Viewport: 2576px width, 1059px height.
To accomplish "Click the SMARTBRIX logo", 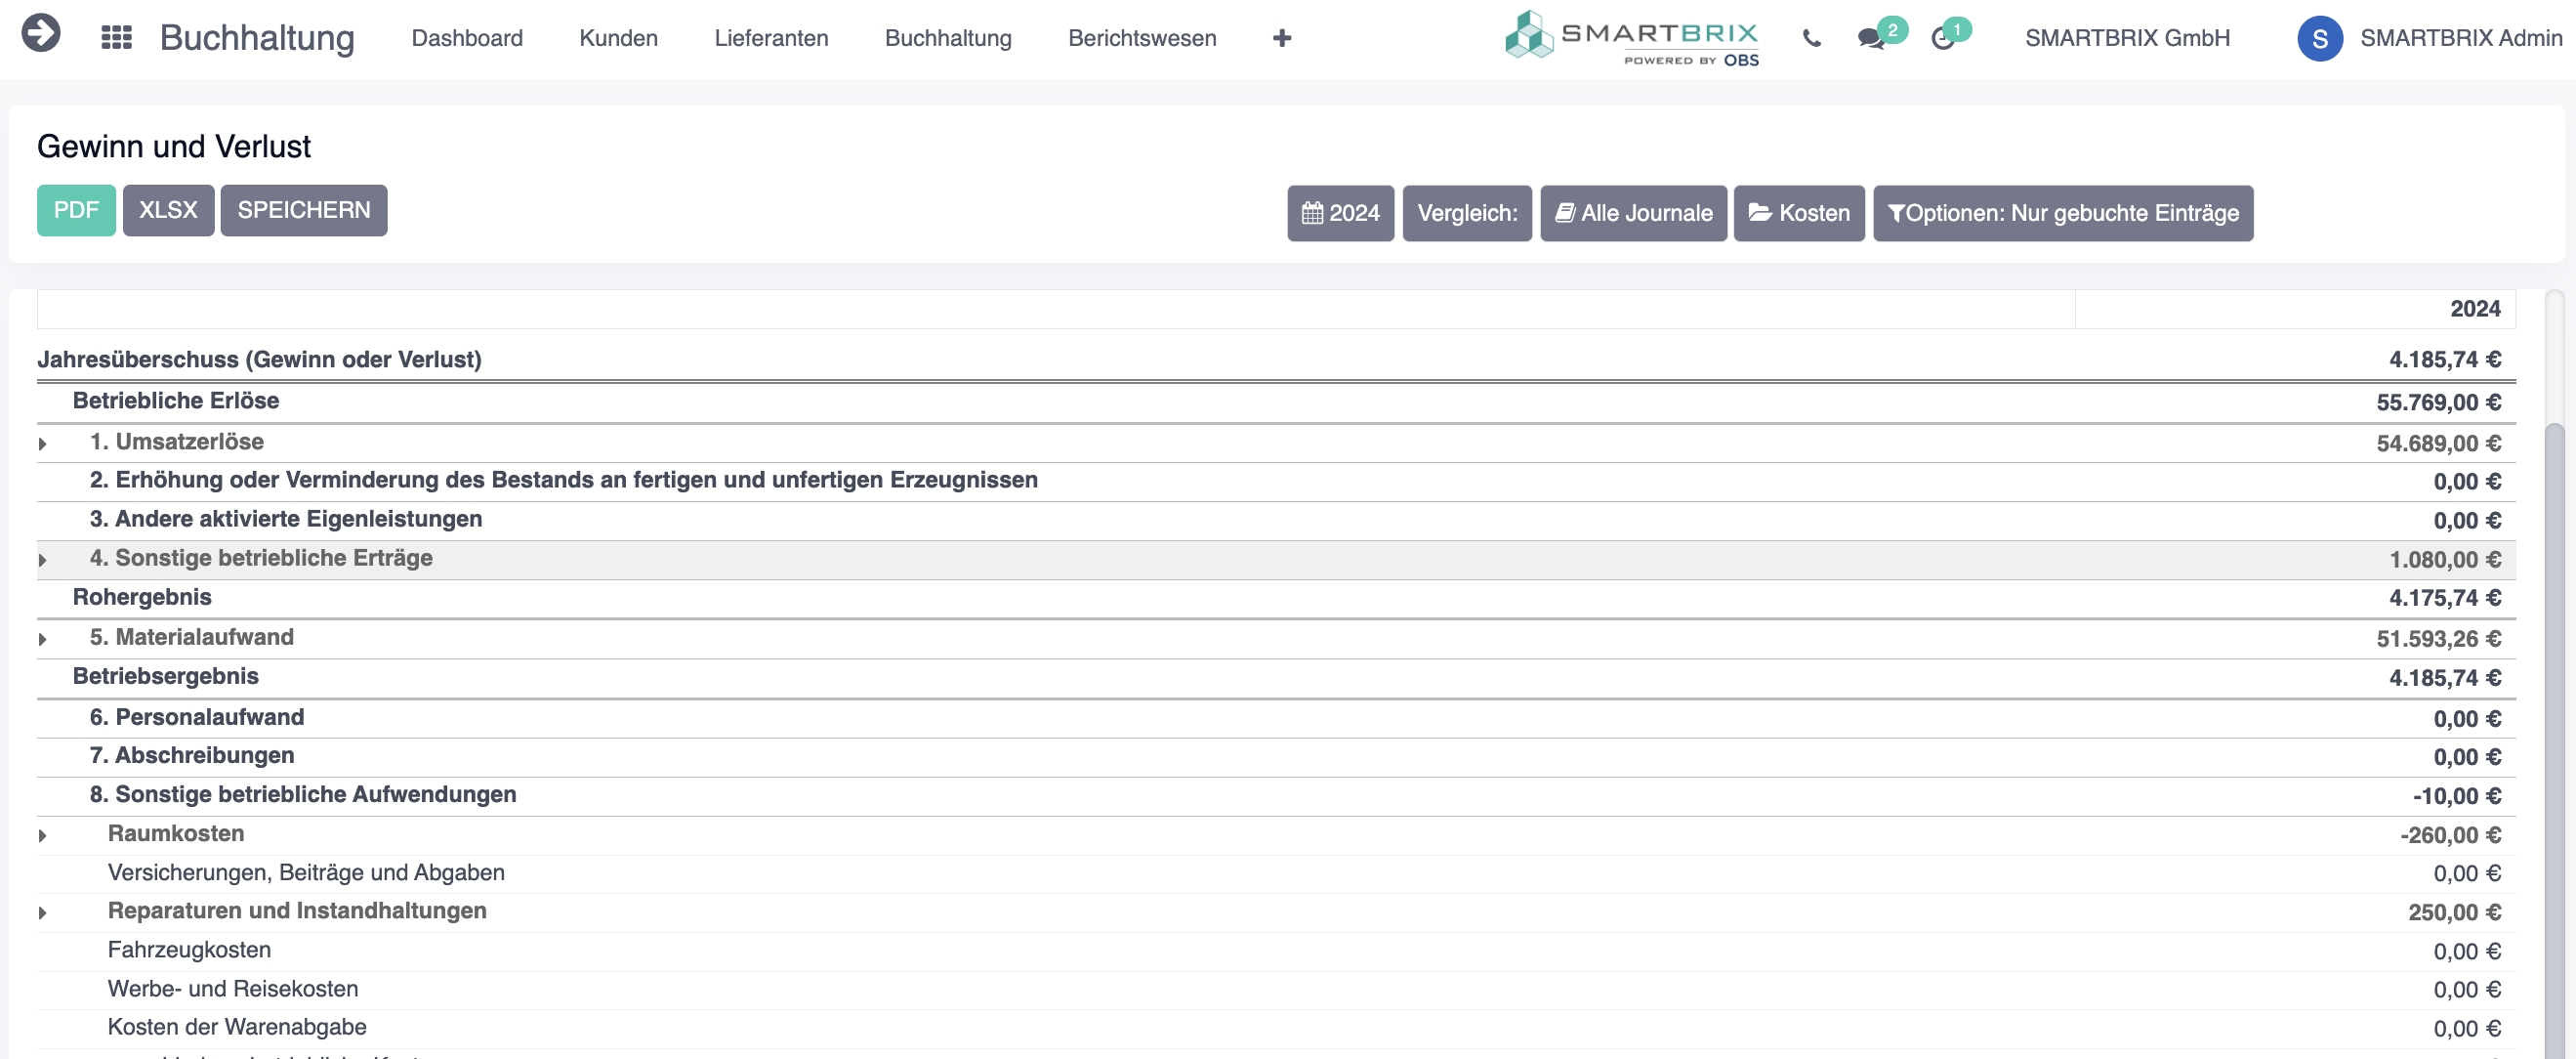I will [x=1632, y=38].
